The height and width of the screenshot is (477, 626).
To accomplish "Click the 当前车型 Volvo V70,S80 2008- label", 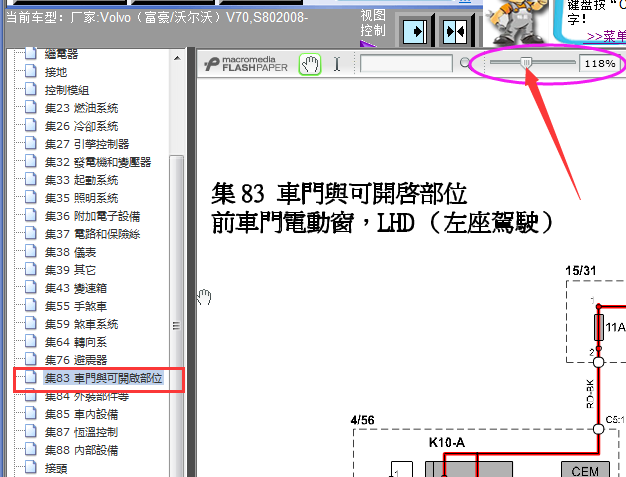I will (x=157, y=18).
